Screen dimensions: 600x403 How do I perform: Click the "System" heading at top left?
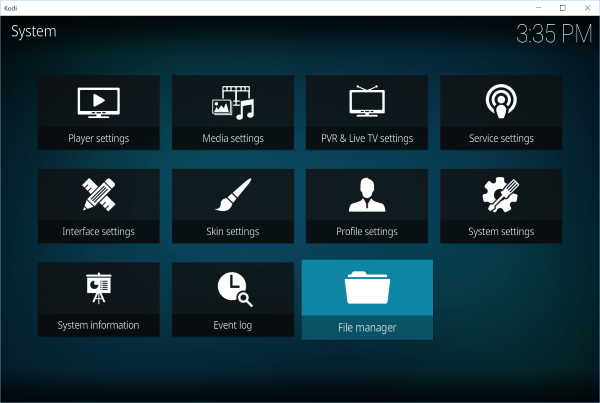[x=33, y=31]
